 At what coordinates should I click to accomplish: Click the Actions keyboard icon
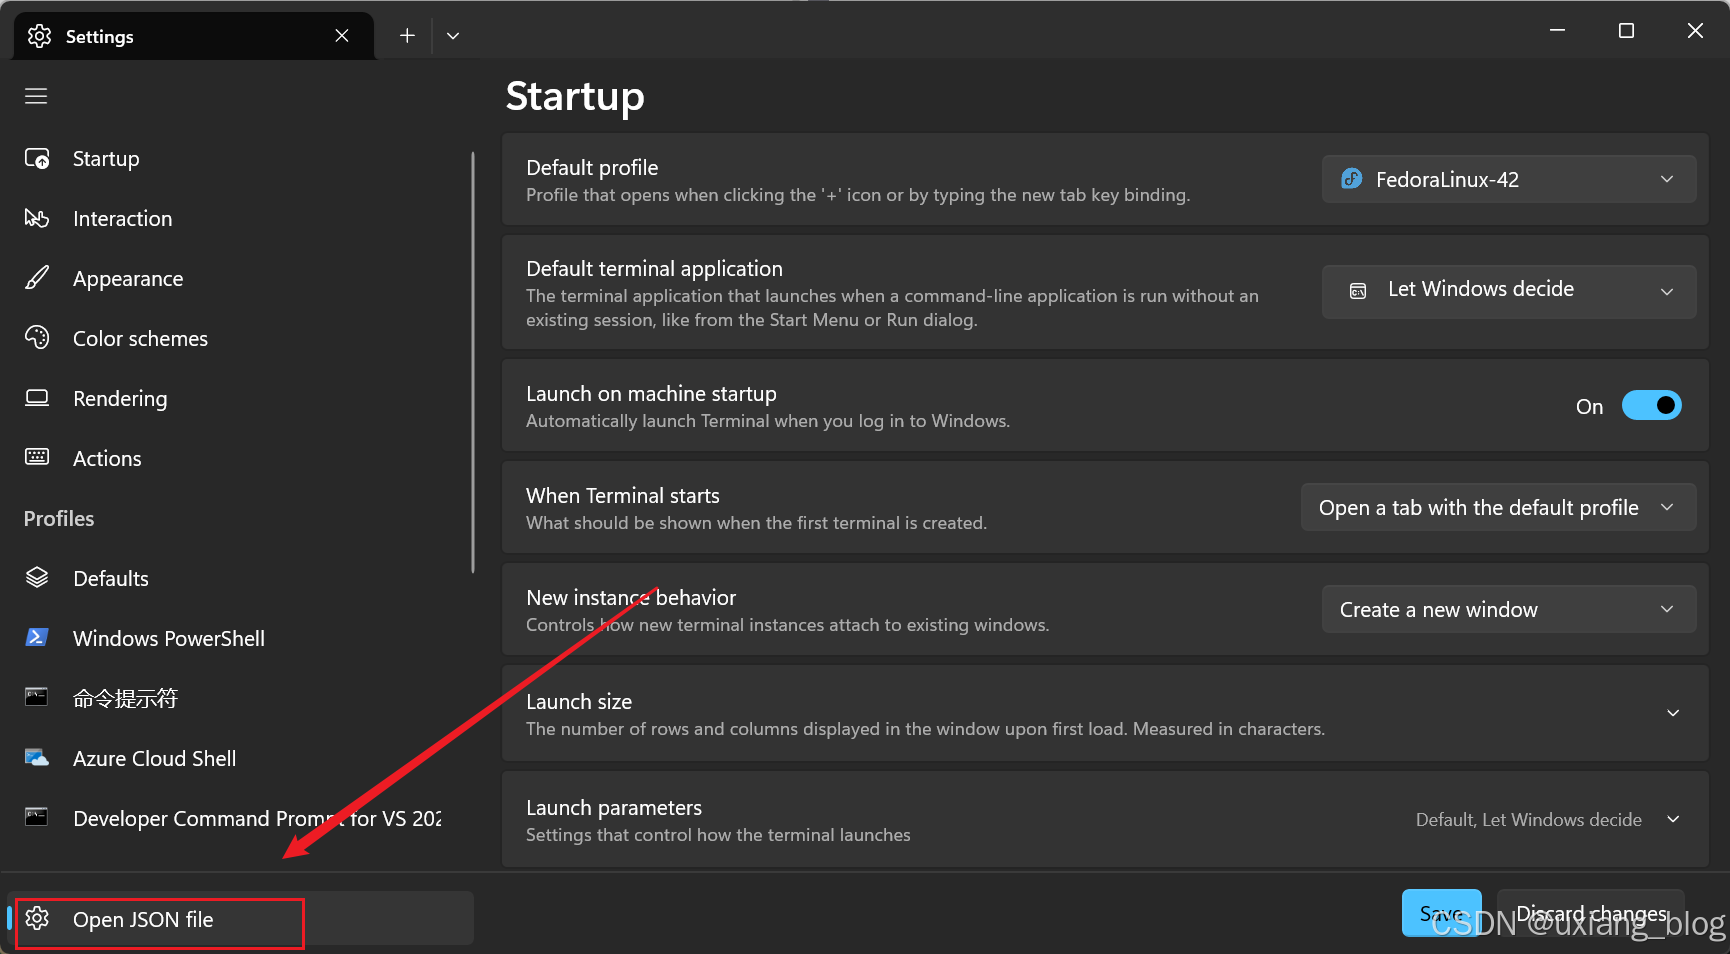[x=37, y=457]
